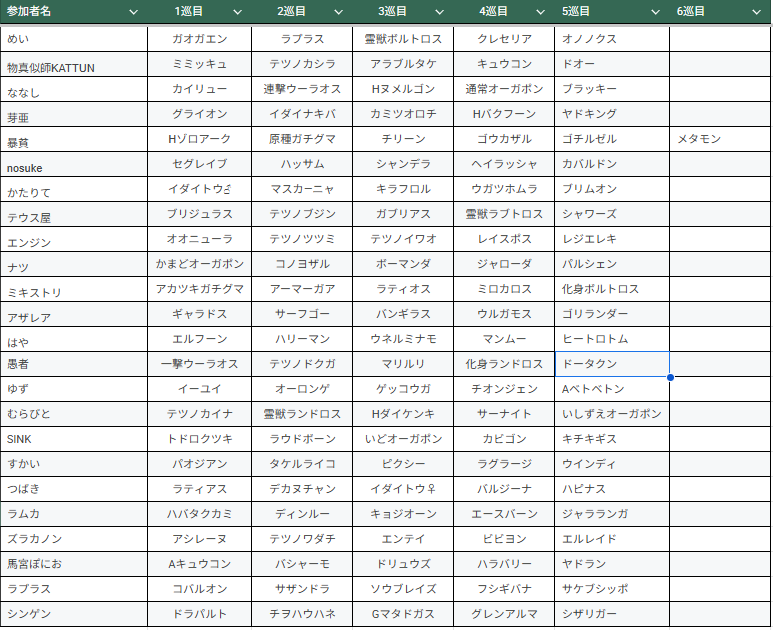Select the cell containing グレンアルマ

point(504,614)
